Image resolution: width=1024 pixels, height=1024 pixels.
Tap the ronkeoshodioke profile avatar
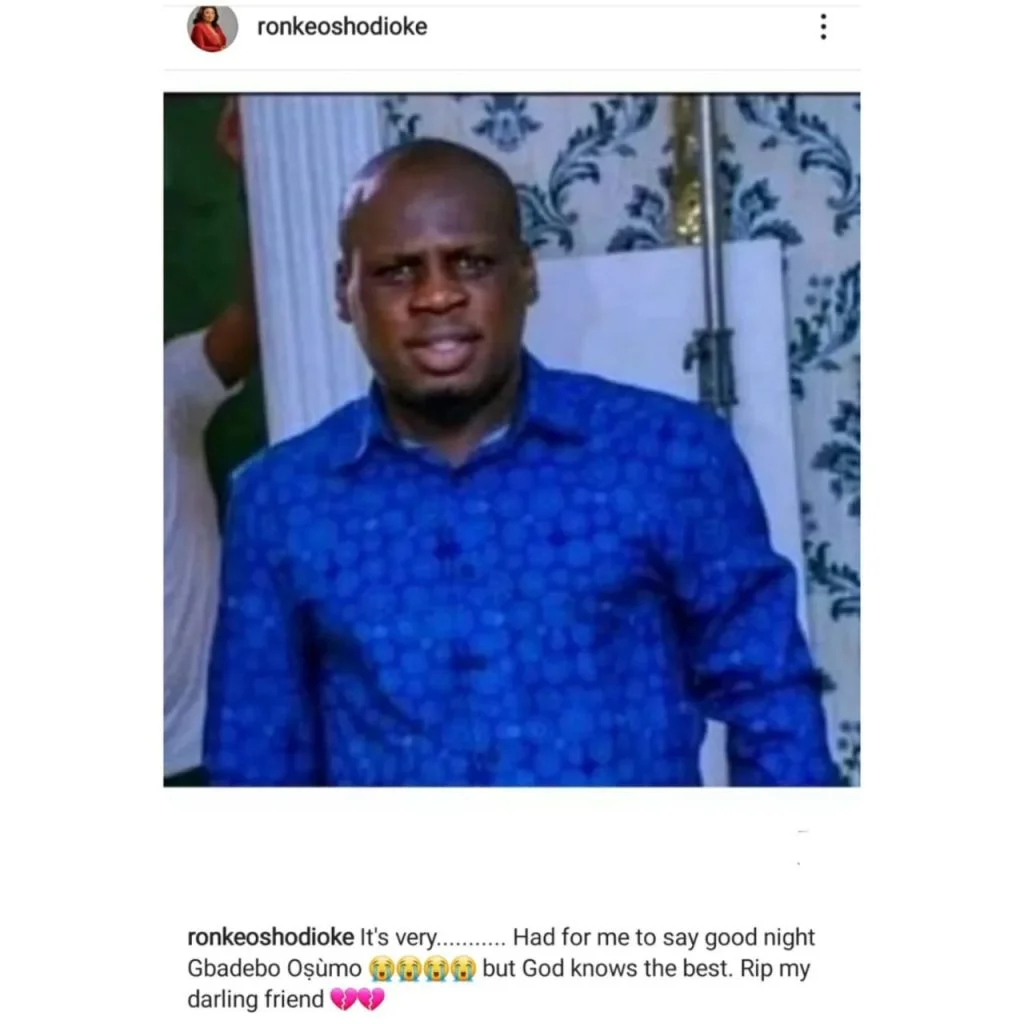pos(212,27)
